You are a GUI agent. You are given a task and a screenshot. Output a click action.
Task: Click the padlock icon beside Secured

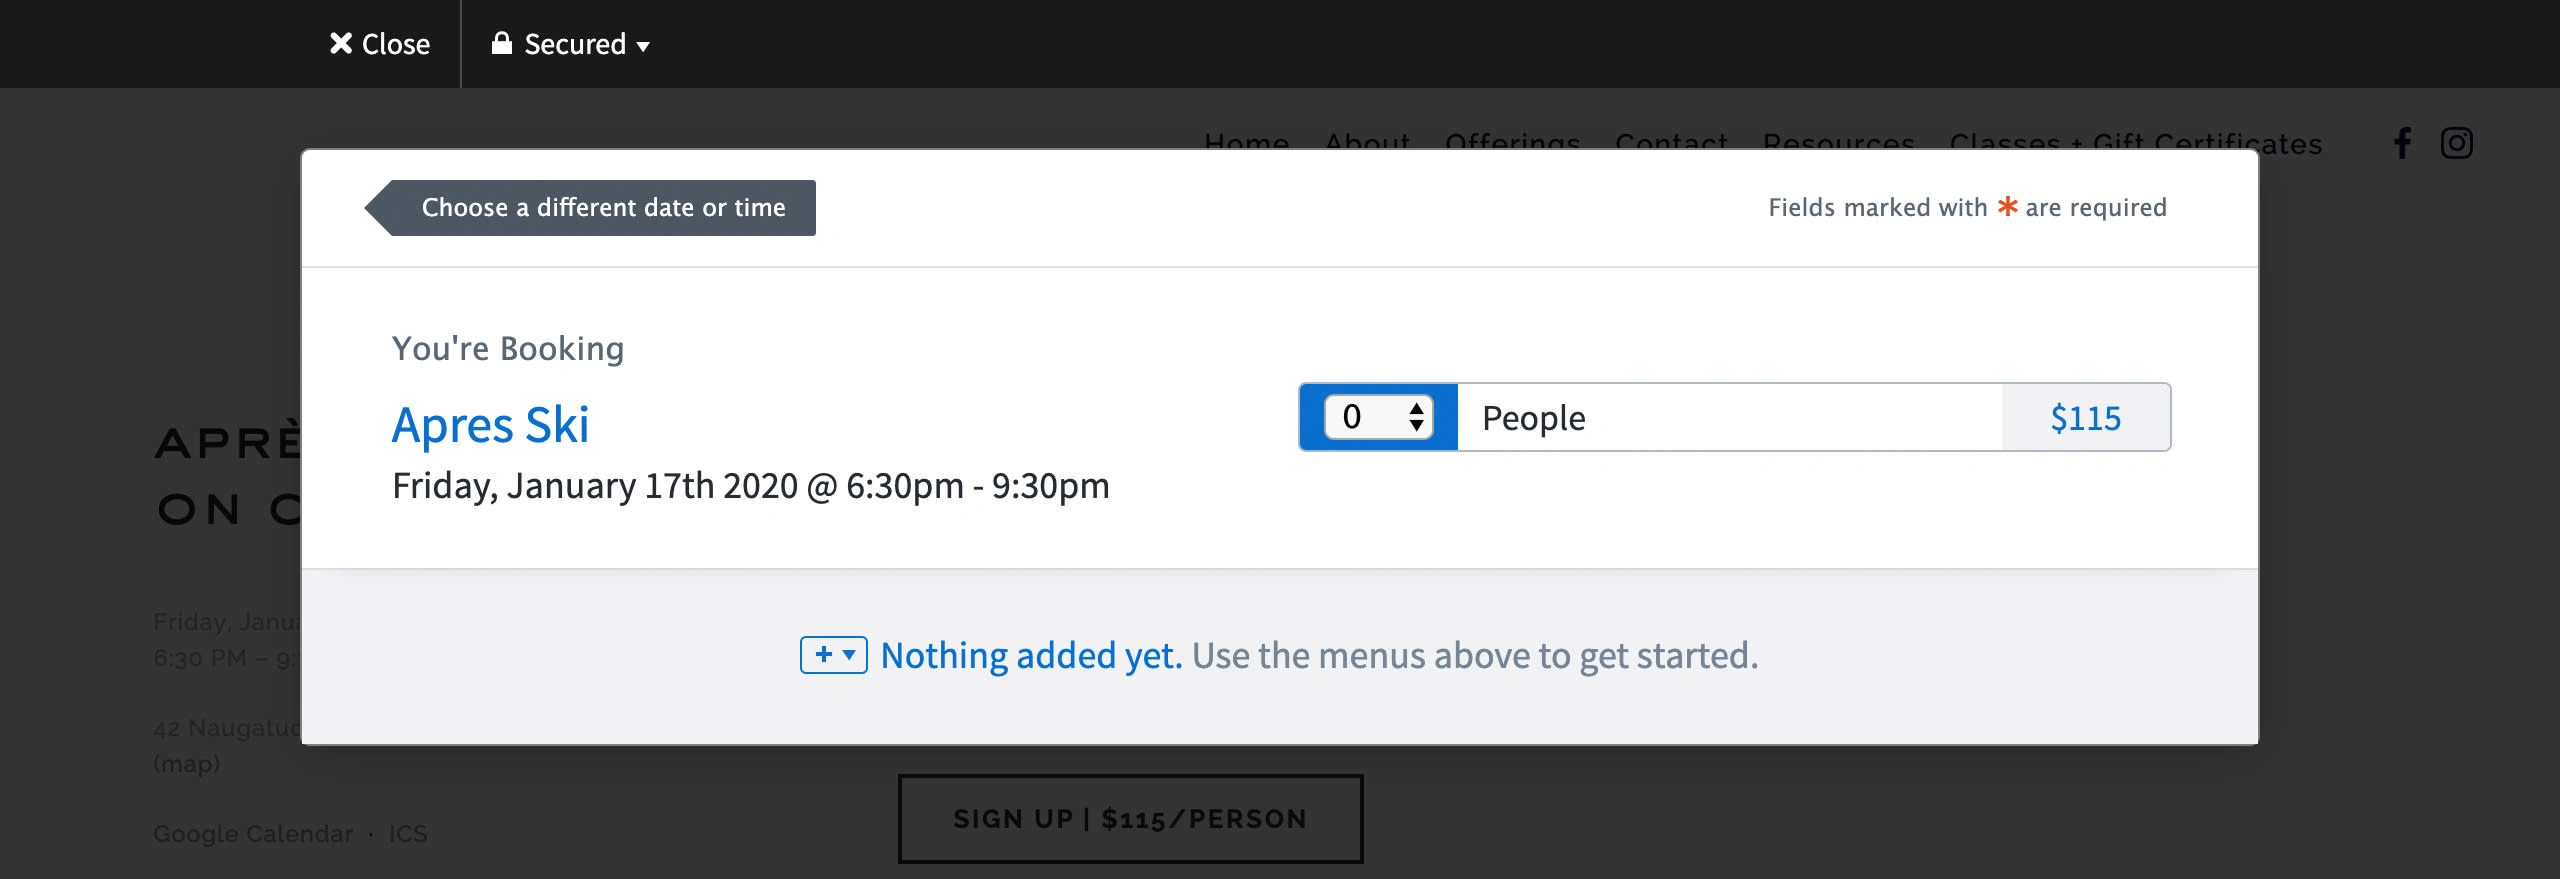[502, 43]
